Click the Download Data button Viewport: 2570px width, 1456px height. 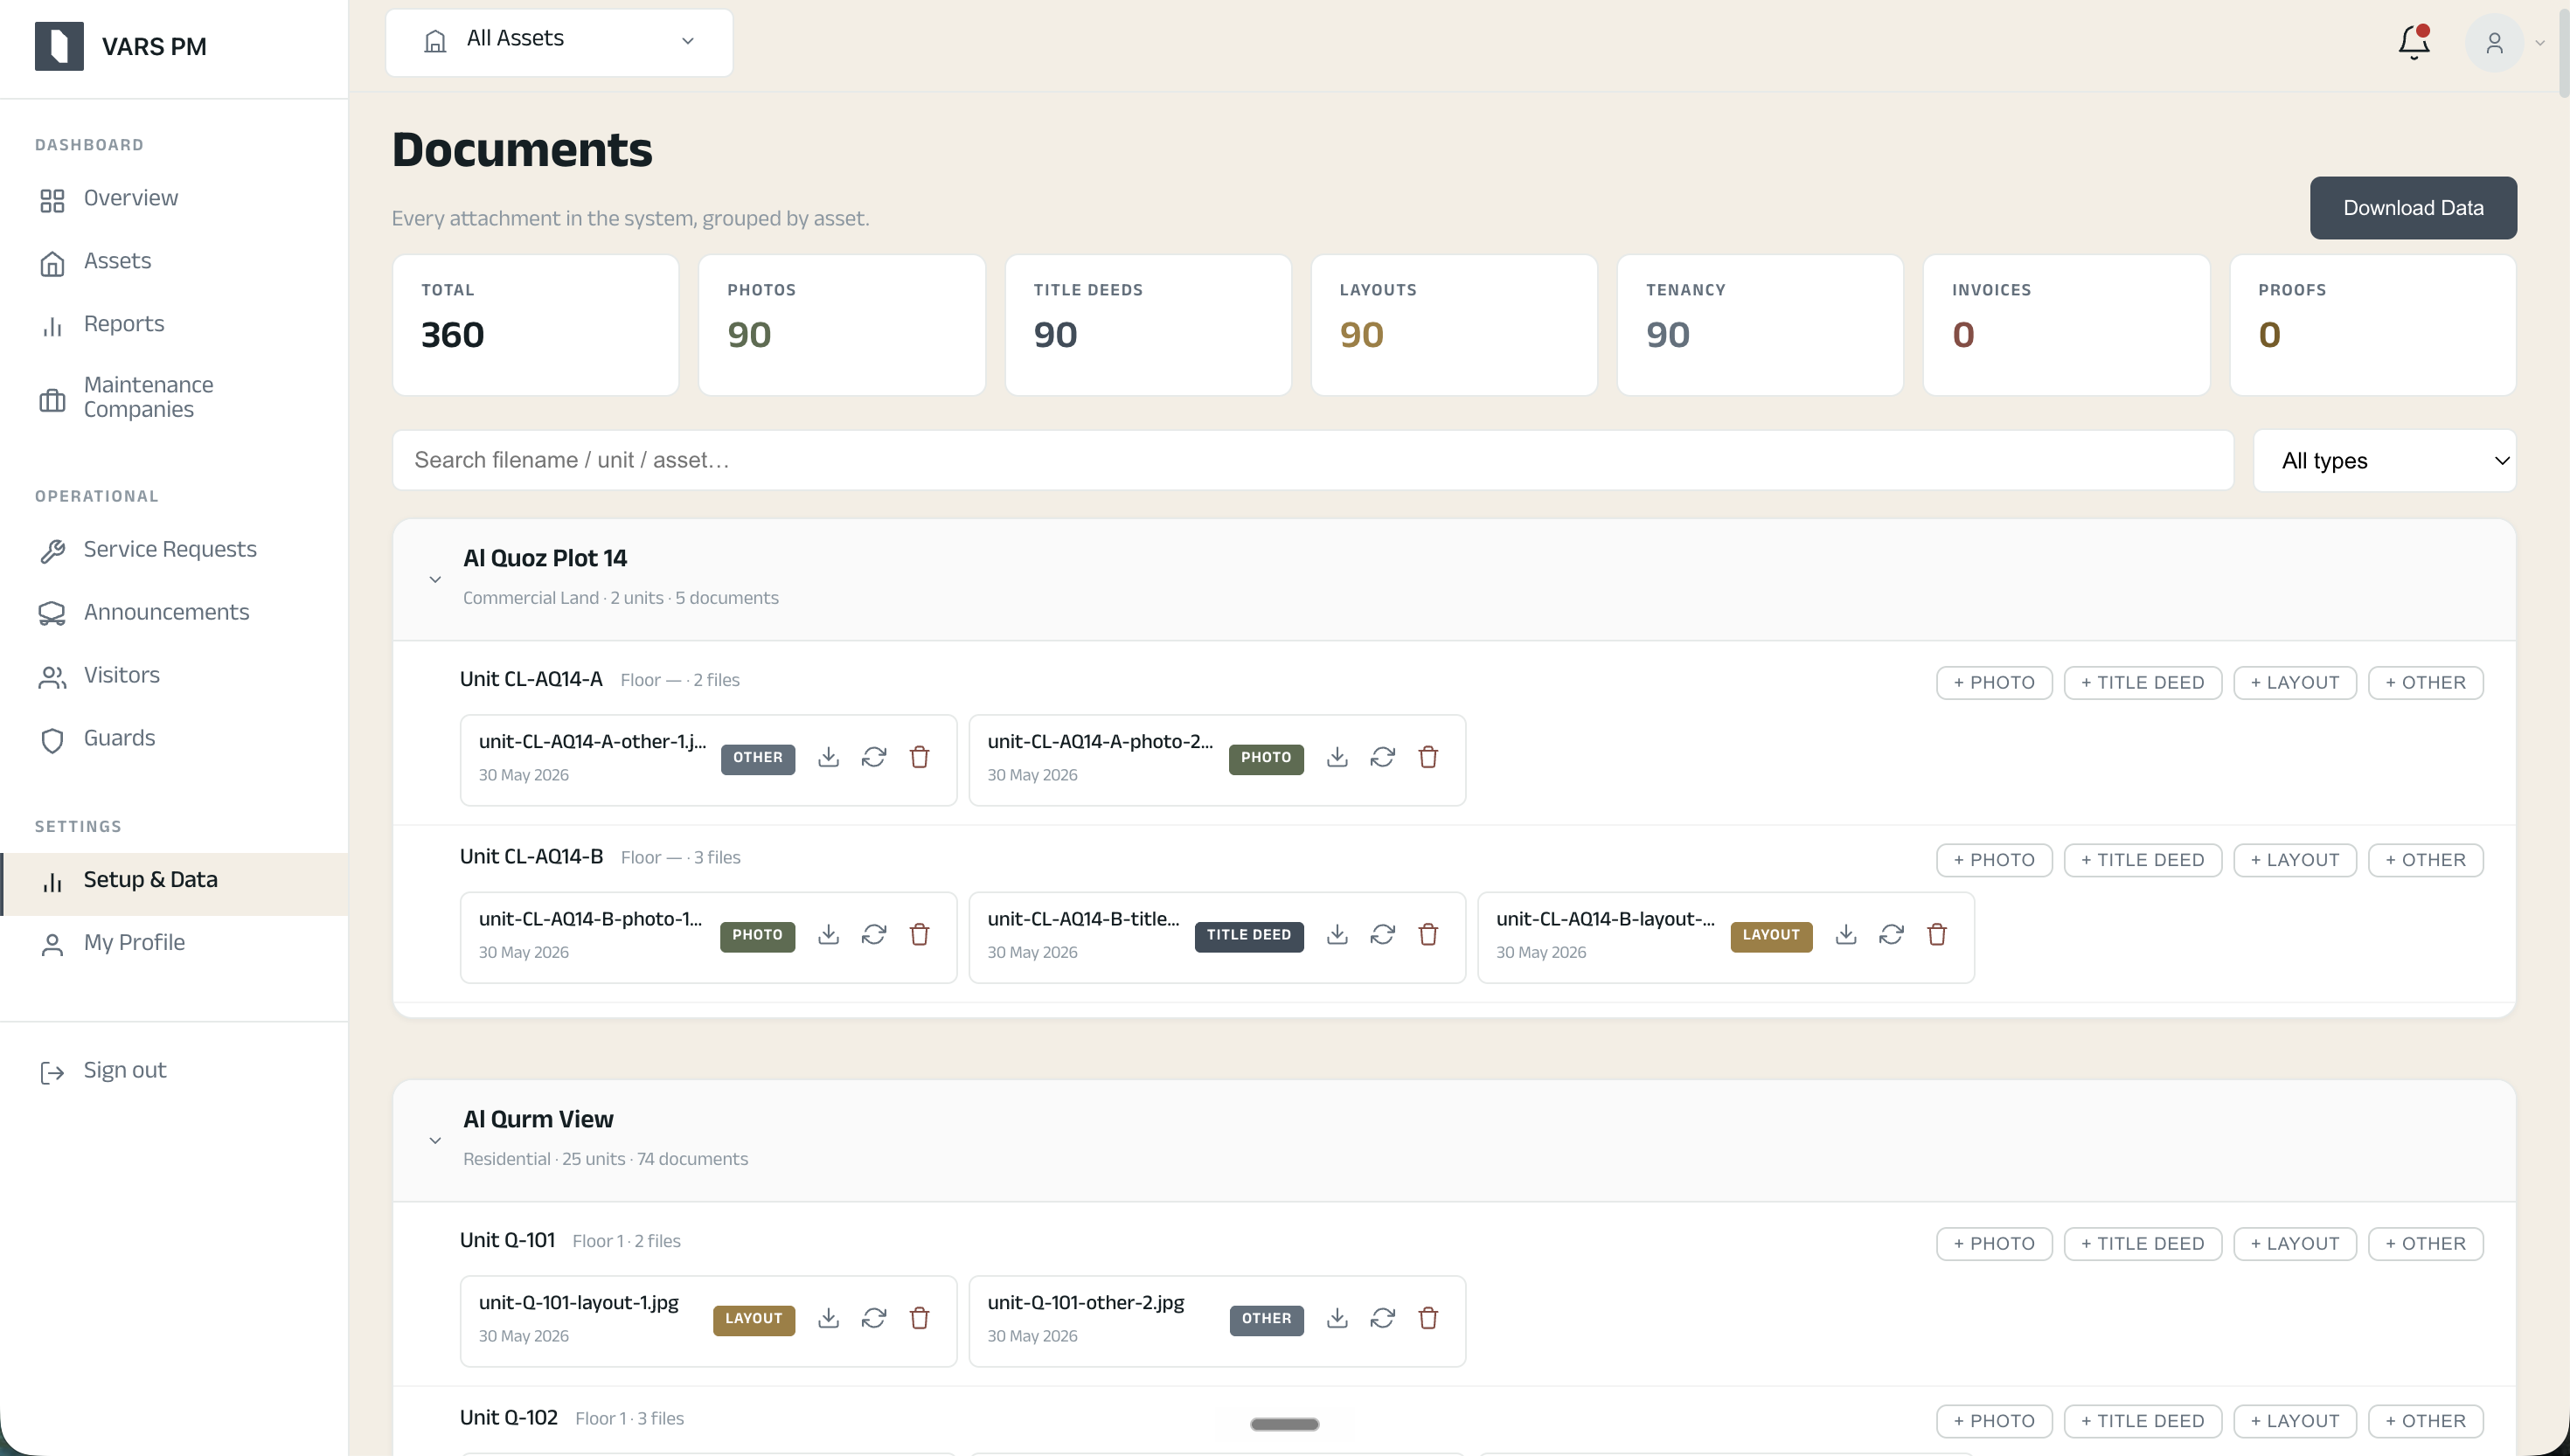click(2413, 208)
